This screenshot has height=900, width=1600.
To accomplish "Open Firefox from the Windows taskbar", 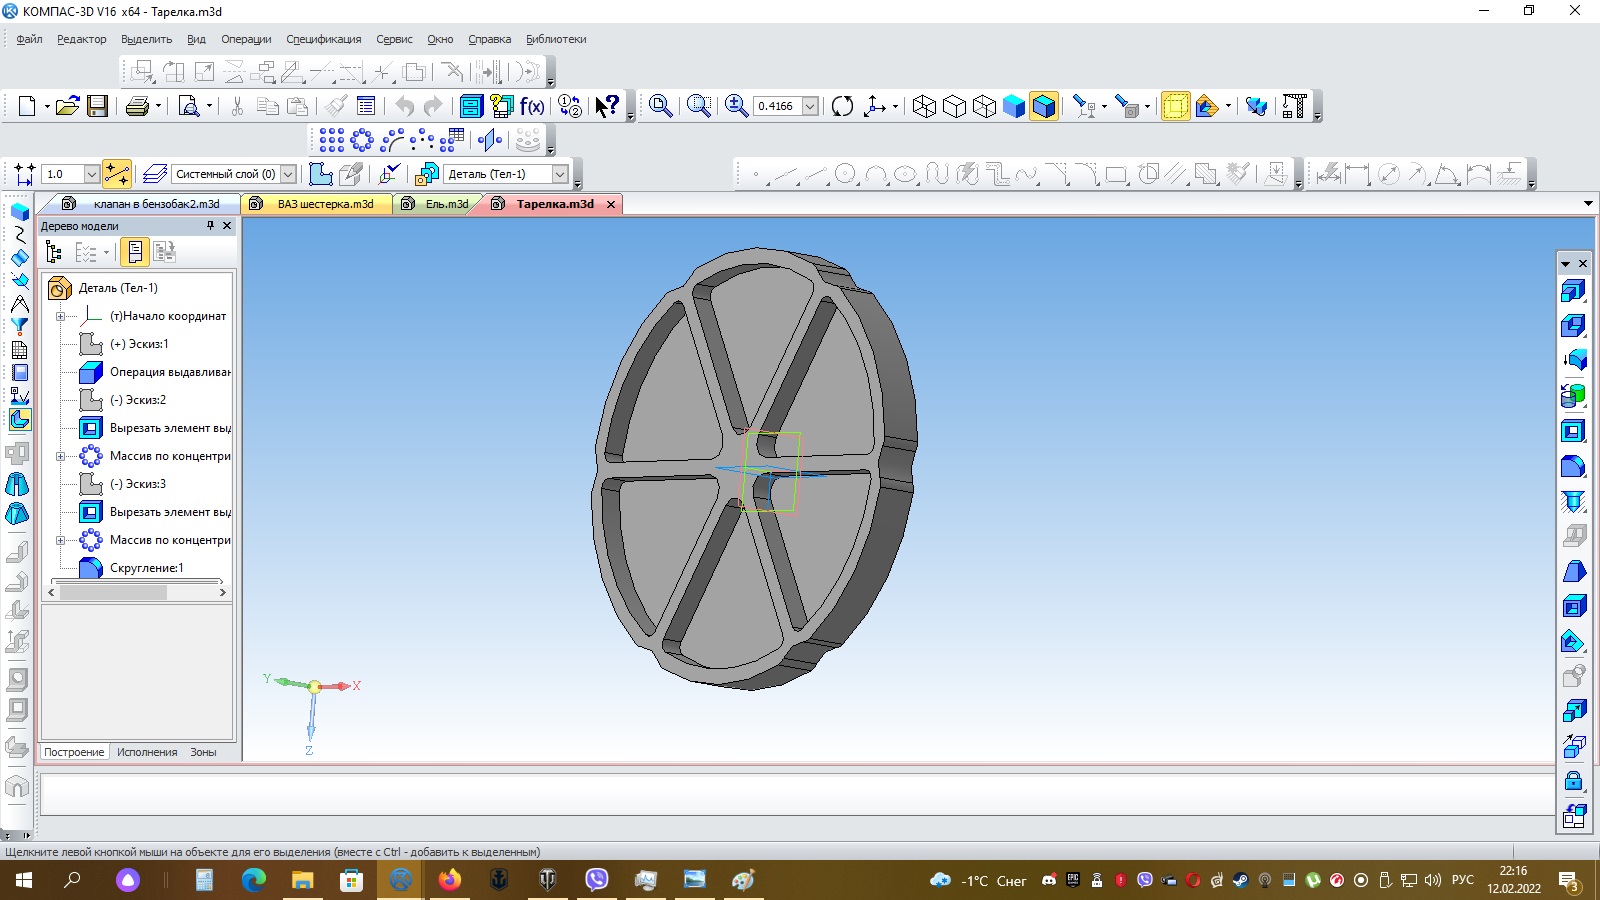I will (x=450, y=880).
